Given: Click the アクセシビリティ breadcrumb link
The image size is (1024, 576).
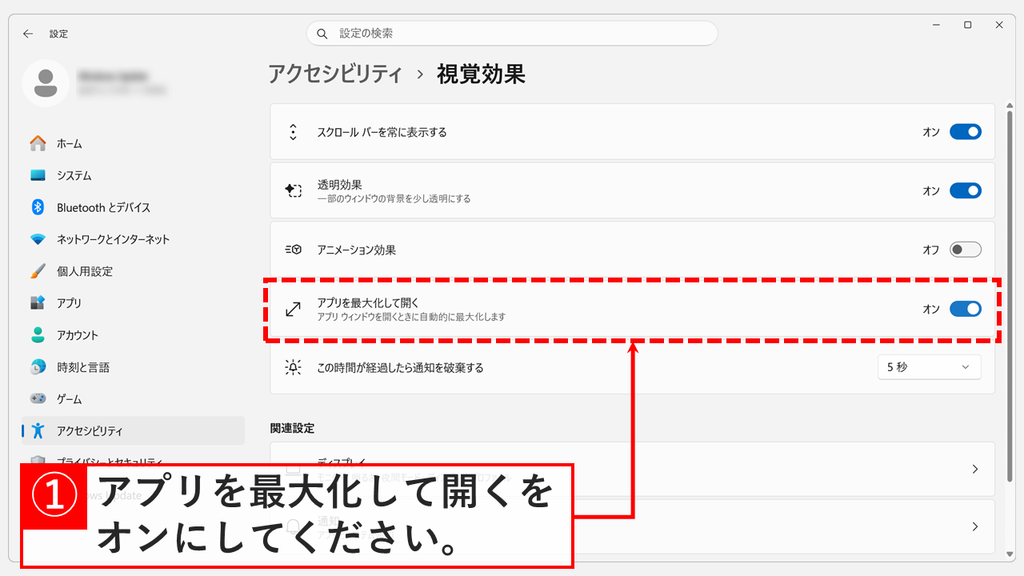Looking at the screenshot, I should tap(335, 74).
